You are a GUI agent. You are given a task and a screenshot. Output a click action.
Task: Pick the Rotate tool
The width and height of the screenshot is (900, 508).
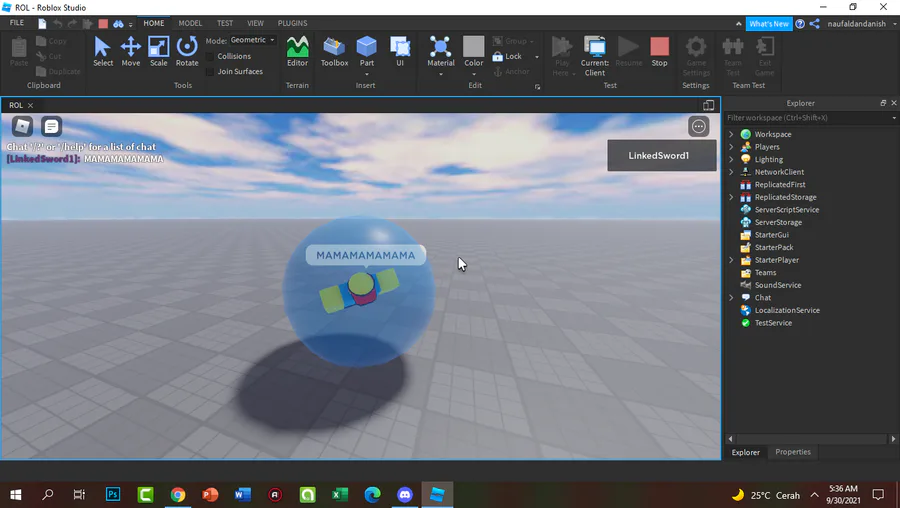click(187, 52)
